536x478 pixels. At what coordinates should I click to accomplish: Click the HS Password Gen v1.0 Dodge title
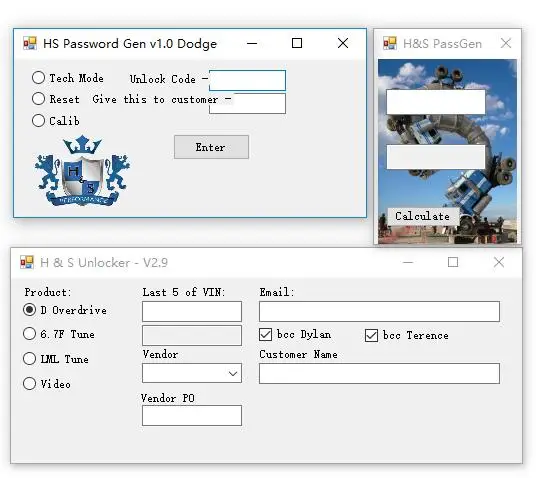point(130,44)
